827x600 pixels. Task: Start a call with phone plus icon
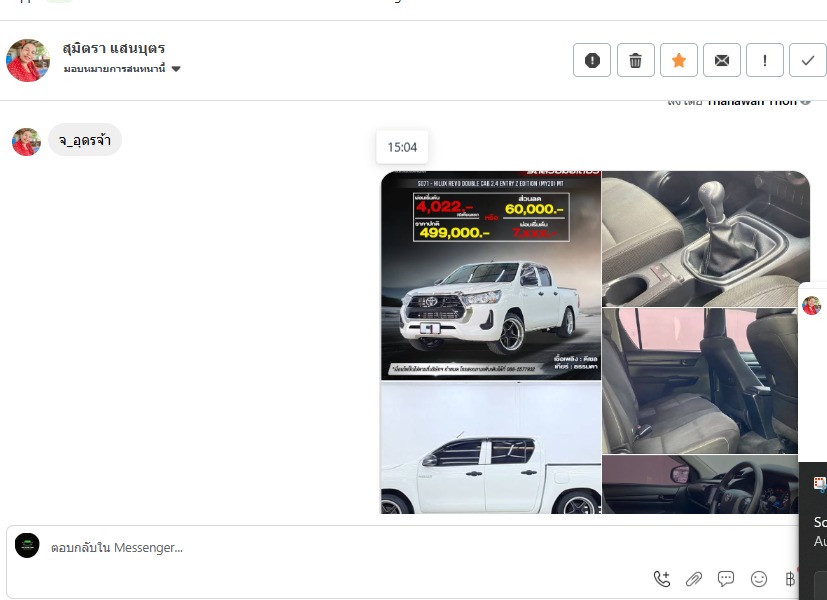coord(662,579)
